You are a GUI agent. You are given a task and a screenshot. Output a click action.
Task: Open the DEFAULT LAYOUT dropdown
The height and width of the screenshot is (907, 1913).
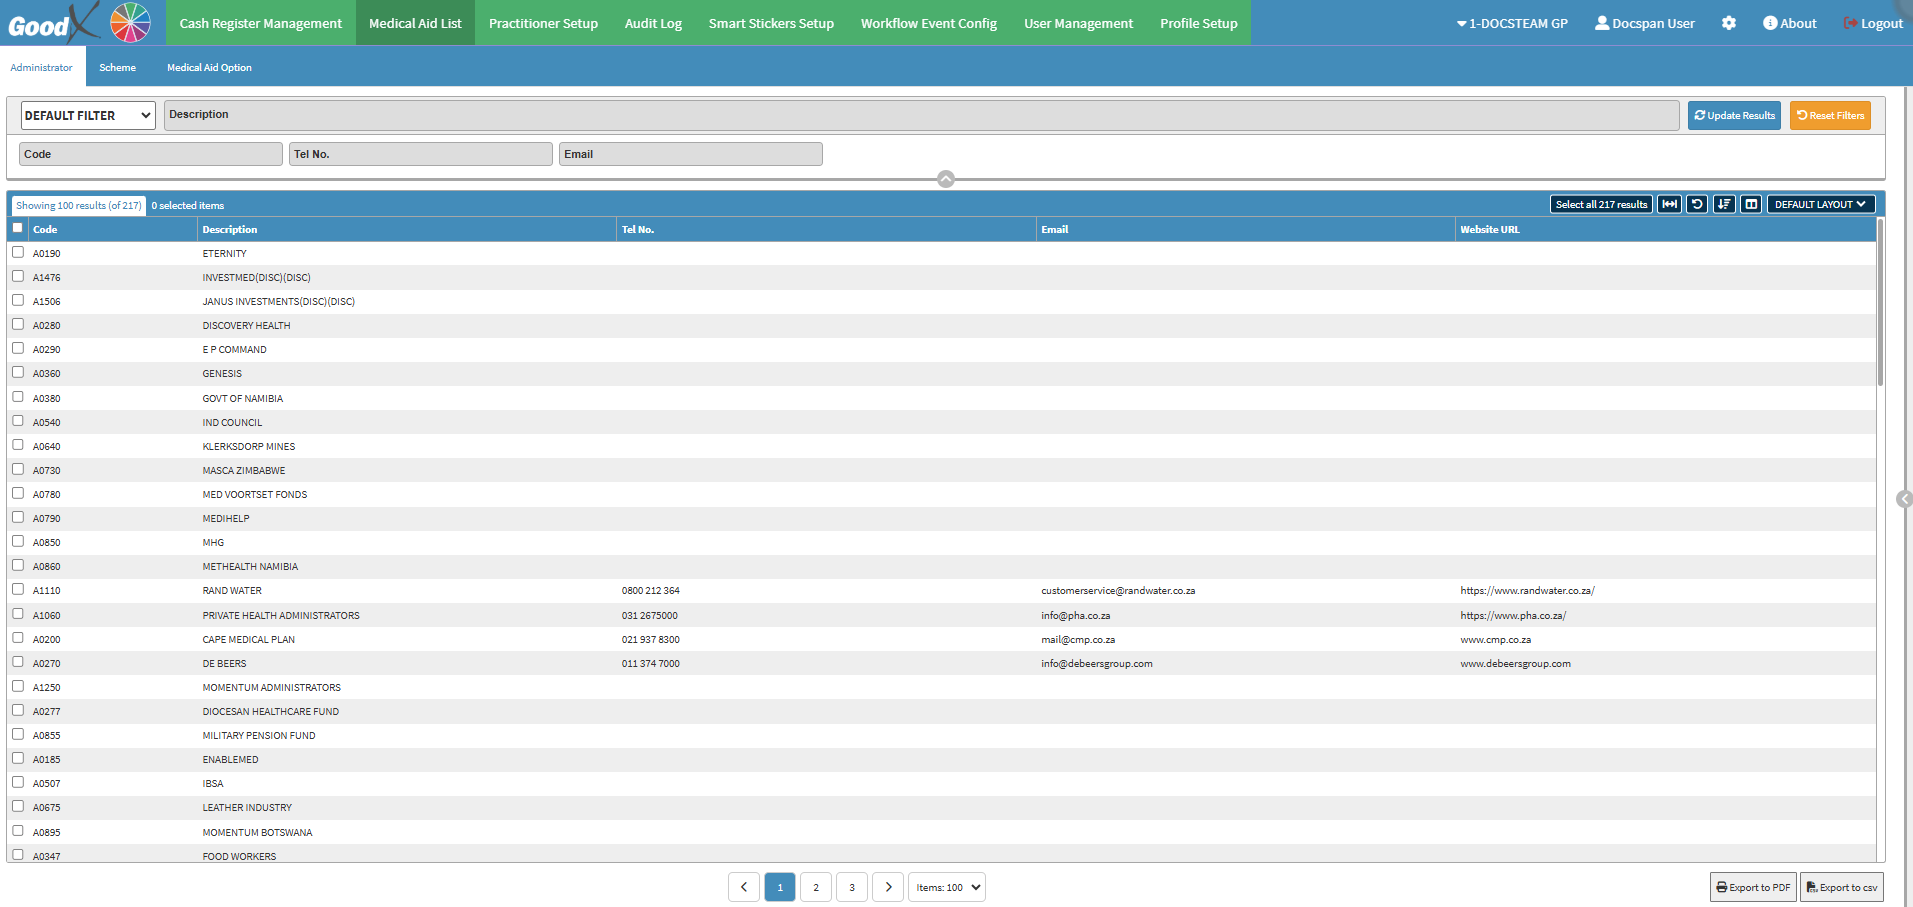click(1820, 204)
